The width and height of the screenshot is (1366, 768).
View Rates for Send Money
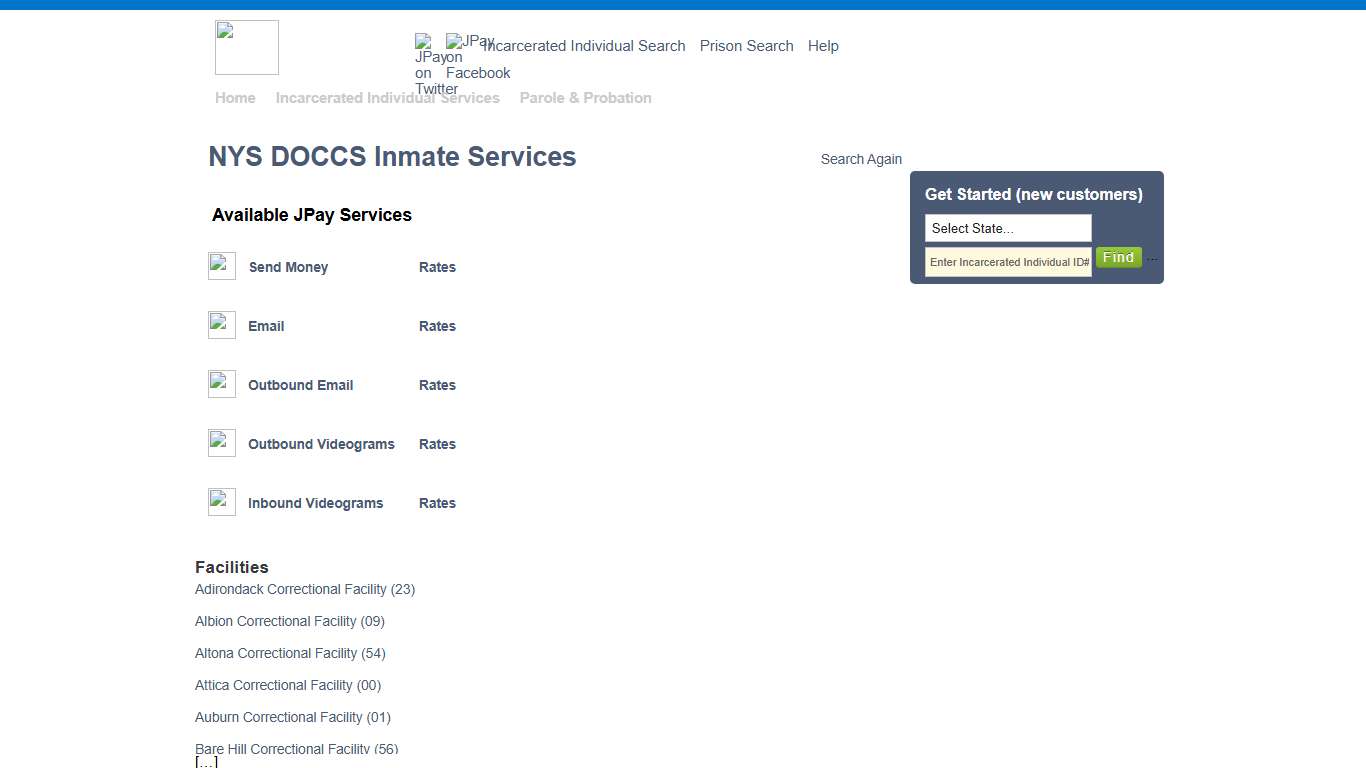(437, 267)
